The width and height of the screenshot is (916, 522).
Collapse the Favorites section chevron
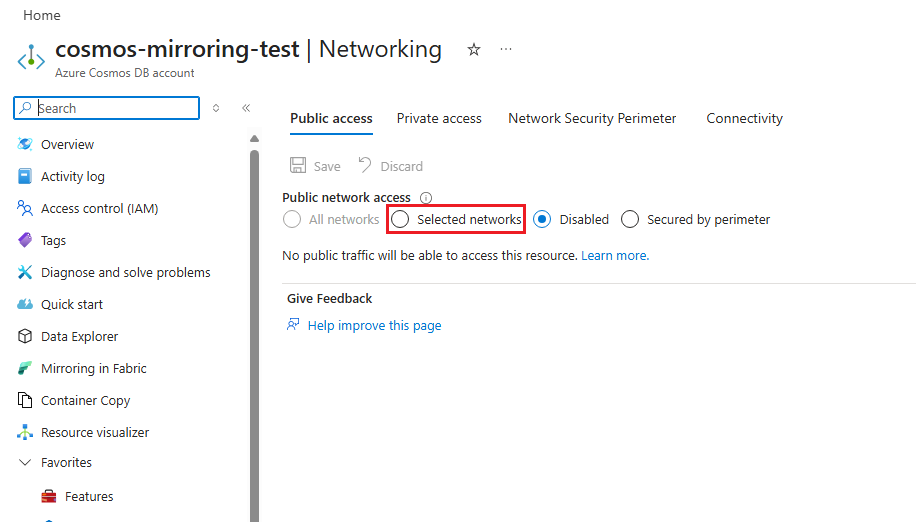click(x=25, y=462)
